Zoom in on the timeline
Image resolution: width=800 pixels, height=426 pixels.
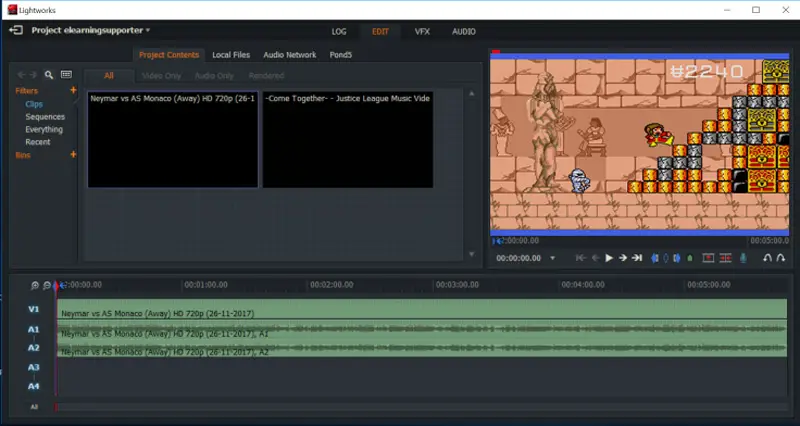(35, 285)
